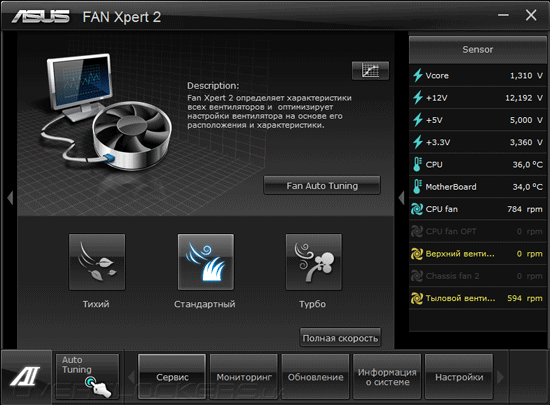Click the Стандартный profile label
This screenshot has width=550, height=405.
click(205, 304)
